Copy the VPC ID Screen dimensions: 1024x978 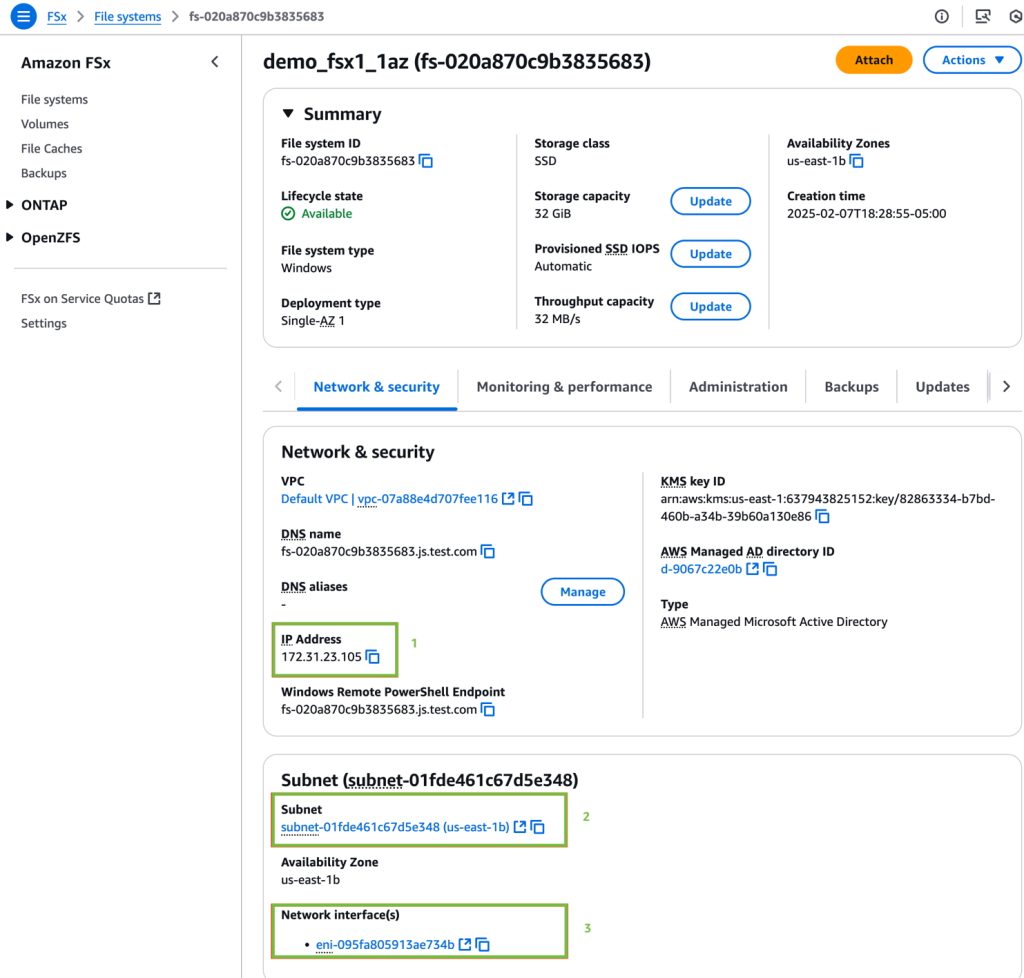526,499
